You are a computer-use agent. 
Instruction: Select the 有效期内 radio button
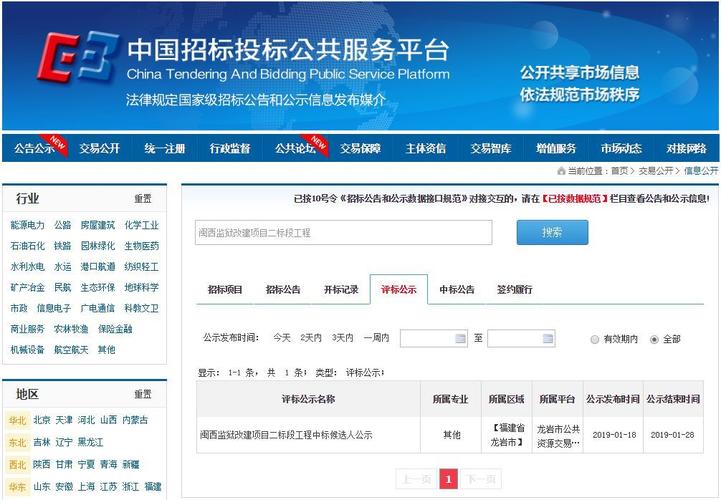click(x=595, y=339)
